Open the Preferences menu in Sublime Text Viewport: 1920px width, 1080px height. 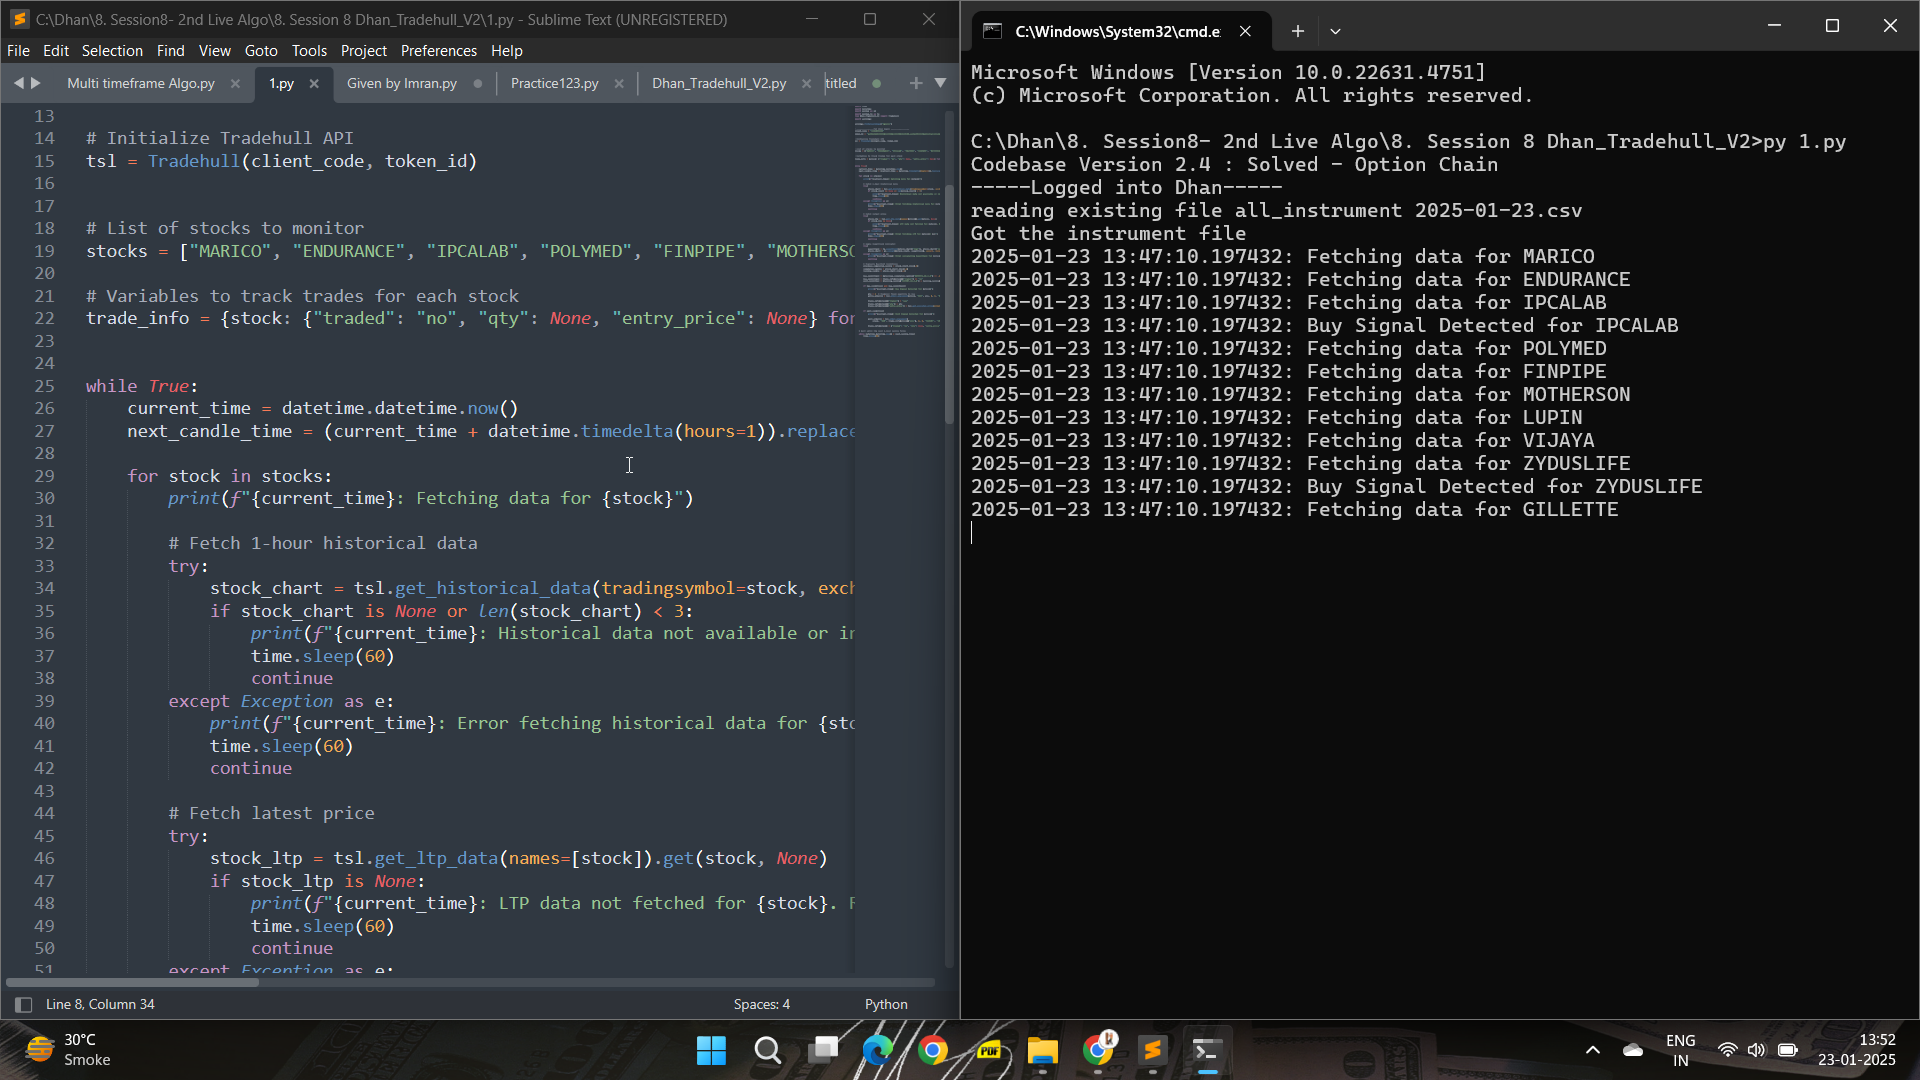pos(439,50)
